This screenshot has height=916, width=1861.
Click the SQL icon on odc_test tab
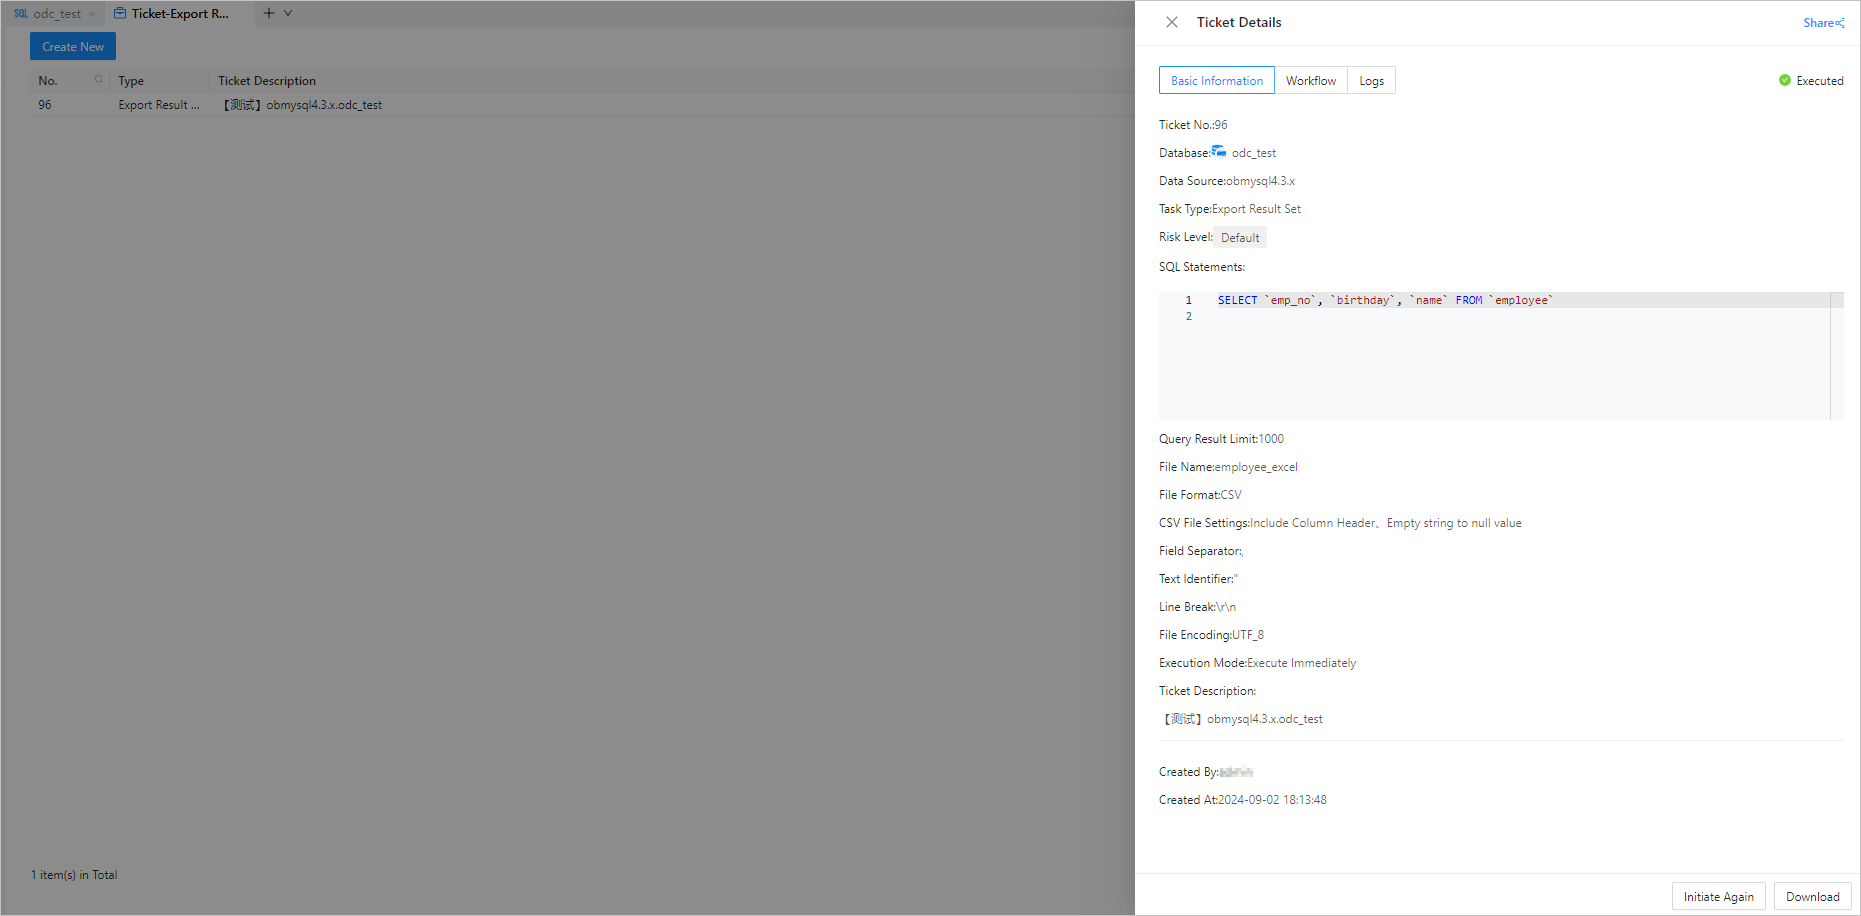(x=21, y=14)
